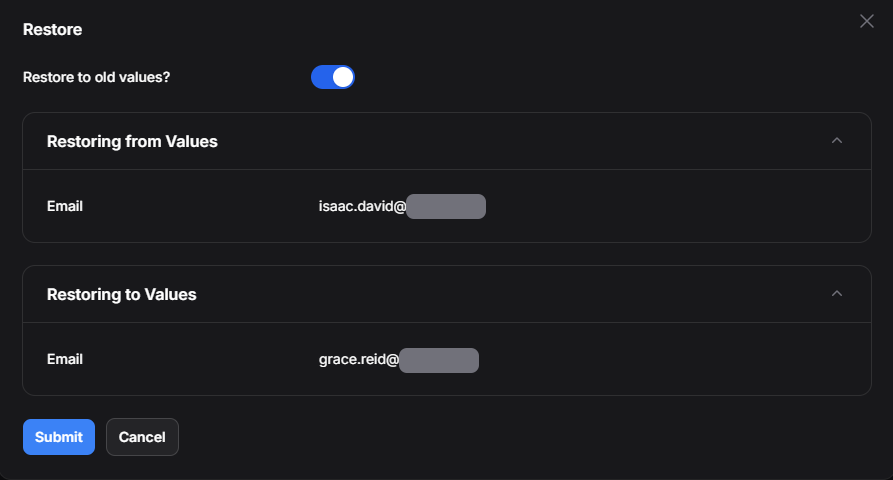Viewport: 893px width, 480px height.
Task: Click the Submit button
Action: click(x=59, y=437)
